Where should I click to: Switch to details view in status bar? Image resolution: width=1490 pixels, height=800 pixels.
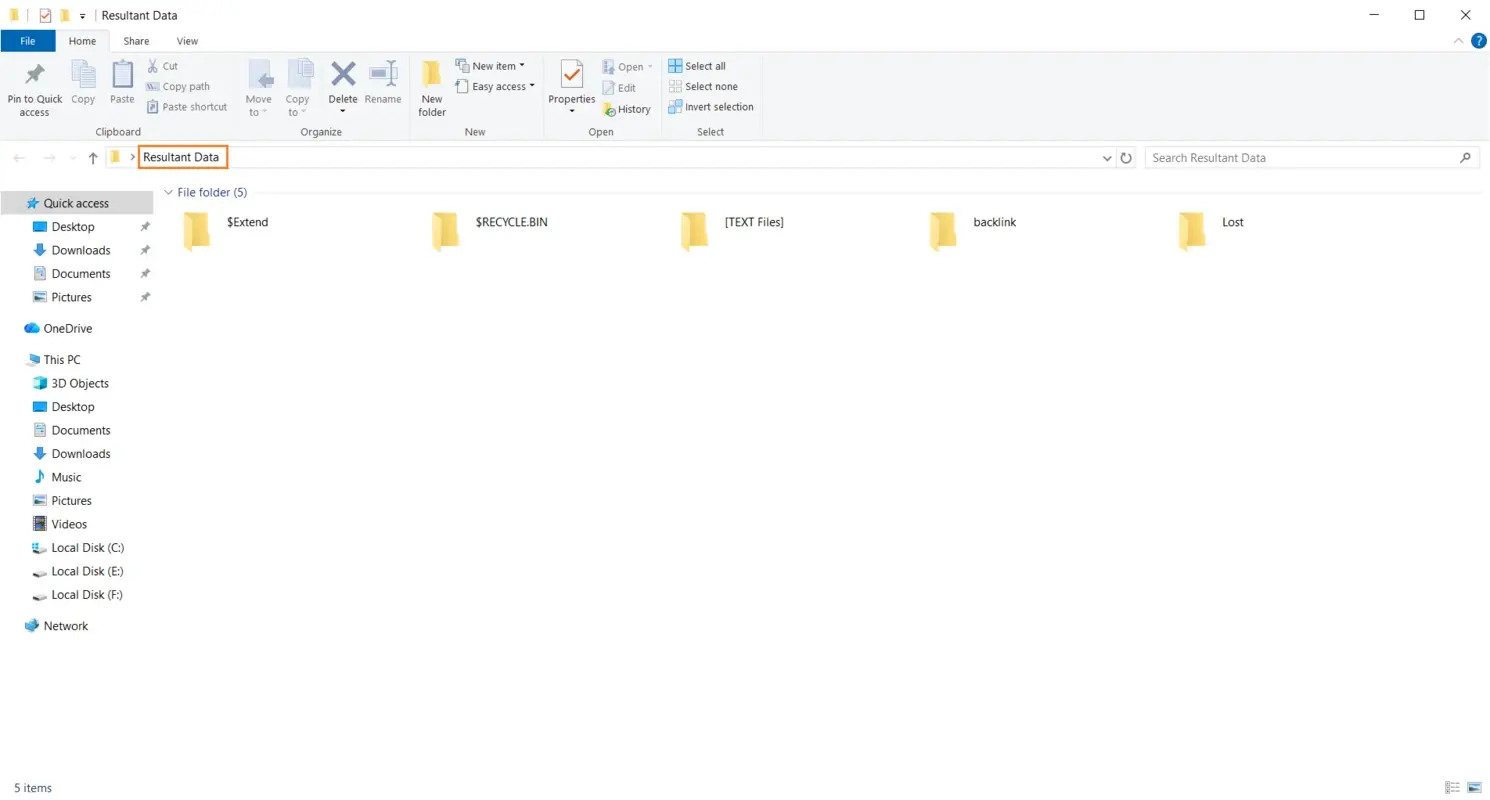1452,788
